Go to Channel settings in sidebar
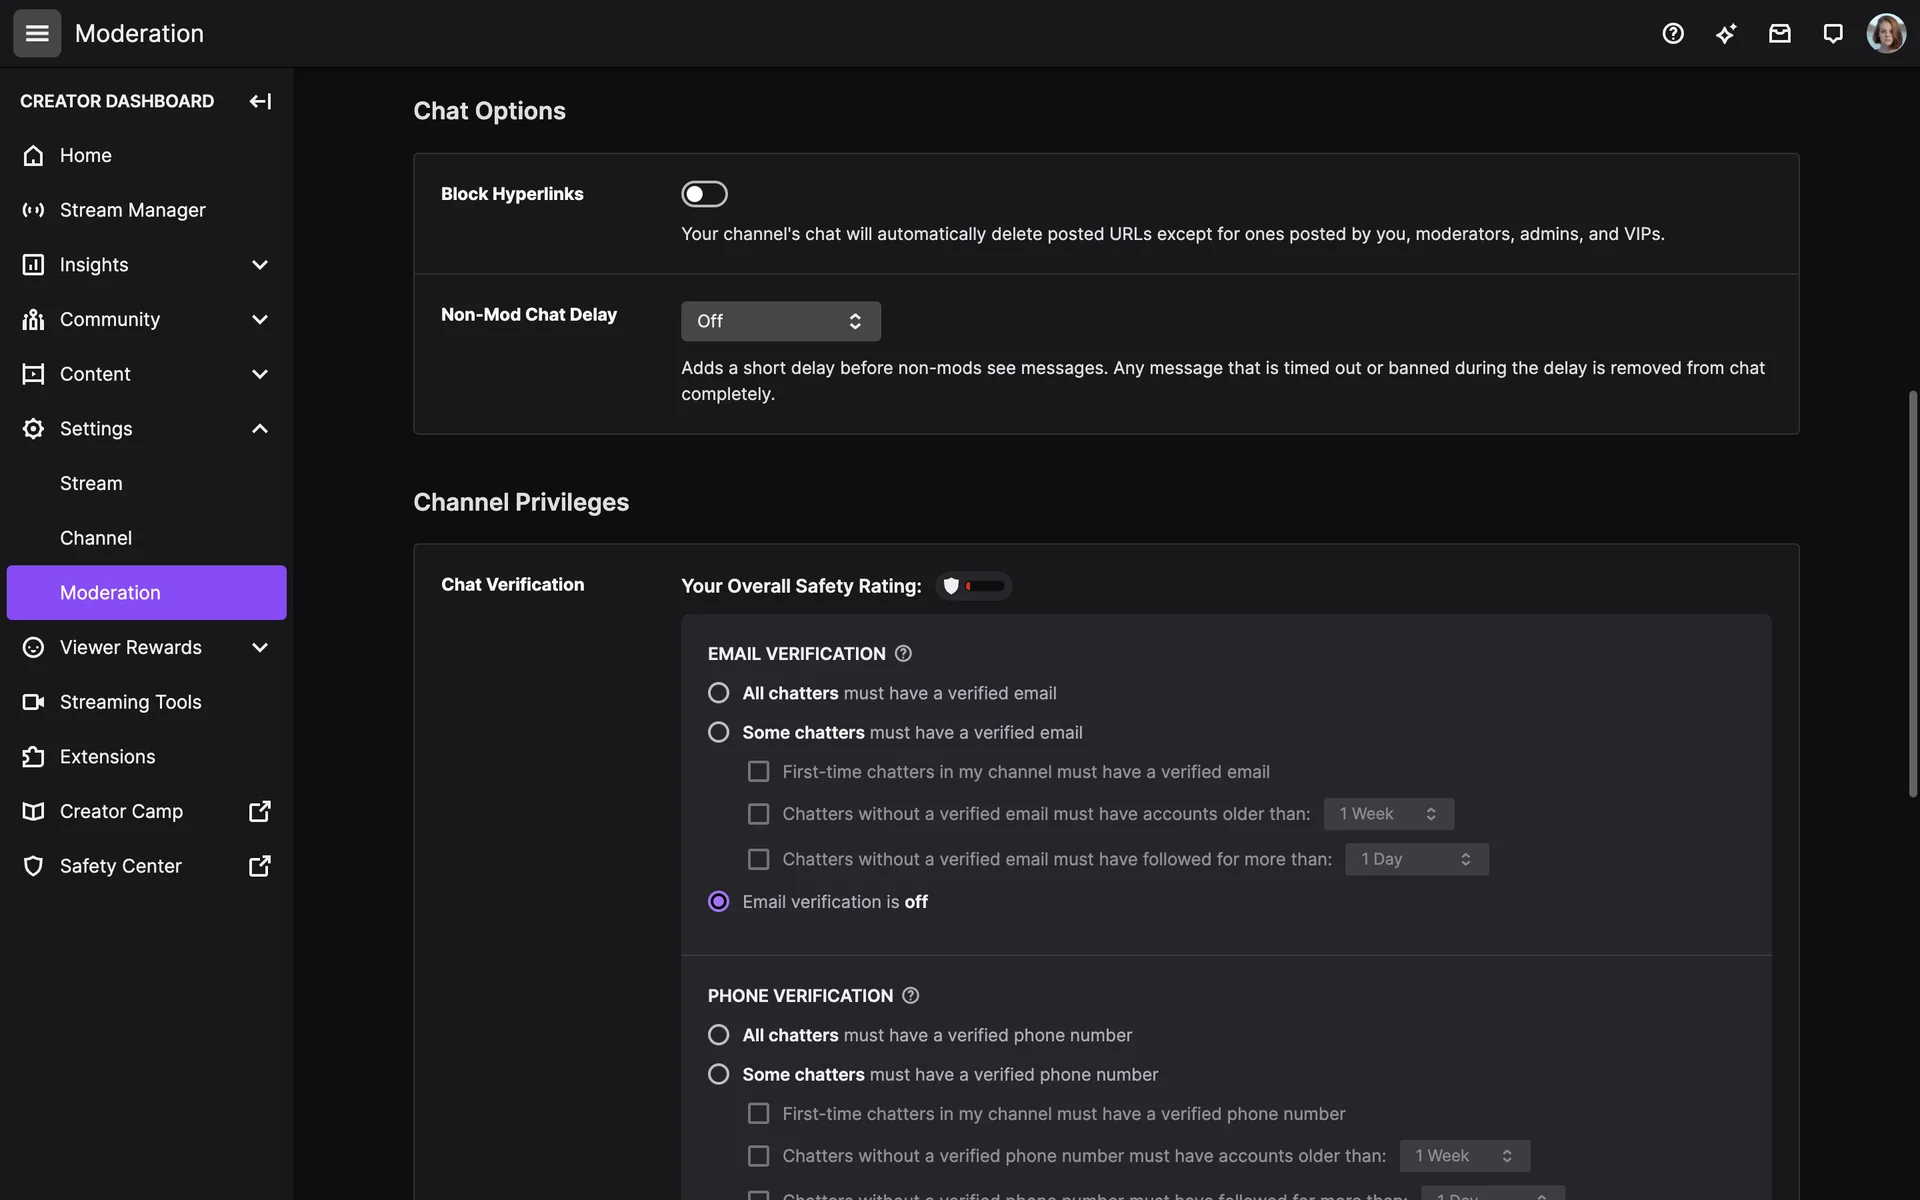Viewport: 1920px width, 1200px height. point(96,538)
